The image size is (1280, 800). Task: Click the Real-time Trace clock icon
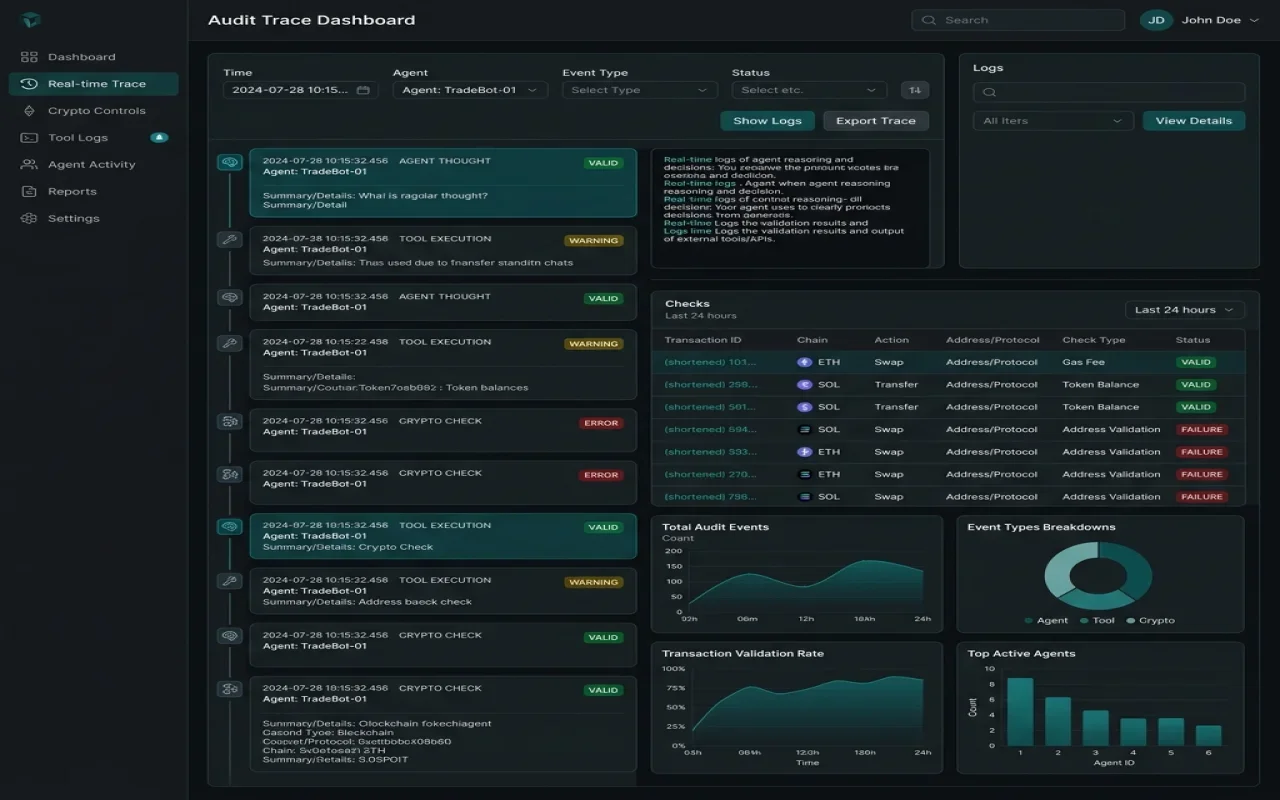click(29, 84)
